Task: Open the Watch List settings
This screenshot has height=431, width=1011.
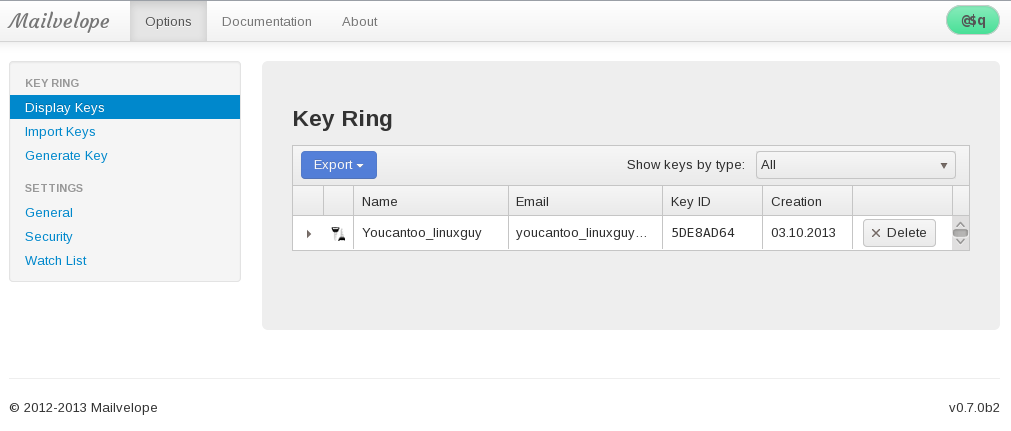Action: pyautogui.click(x=56, y=260)
